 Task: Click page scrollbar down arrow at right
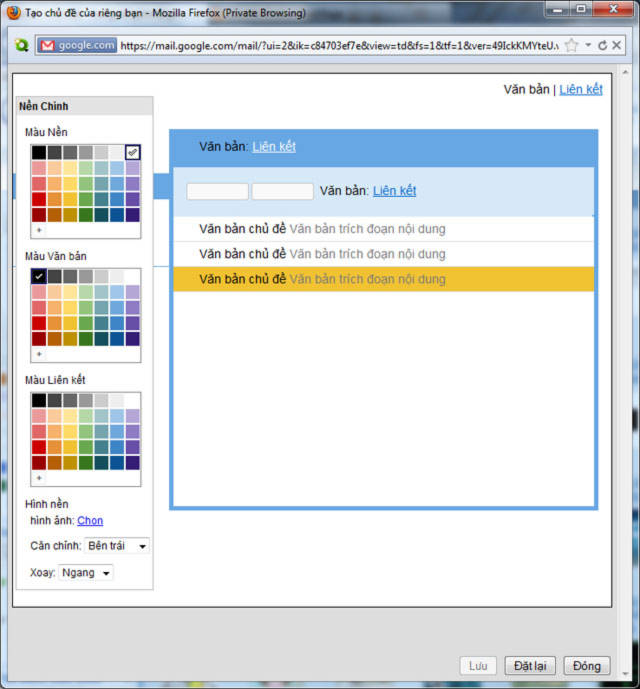click(625, 674)
